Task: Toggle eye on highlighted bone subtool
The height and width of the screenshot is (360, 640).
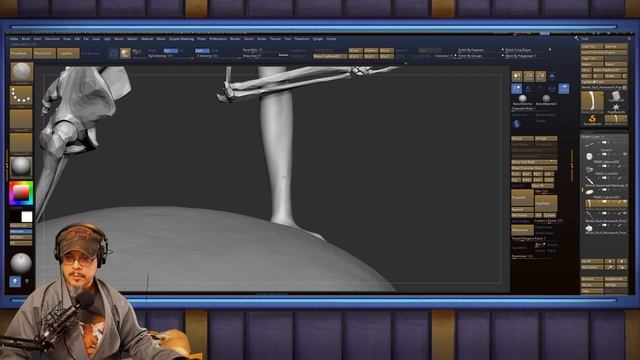Action: [624, 201]
